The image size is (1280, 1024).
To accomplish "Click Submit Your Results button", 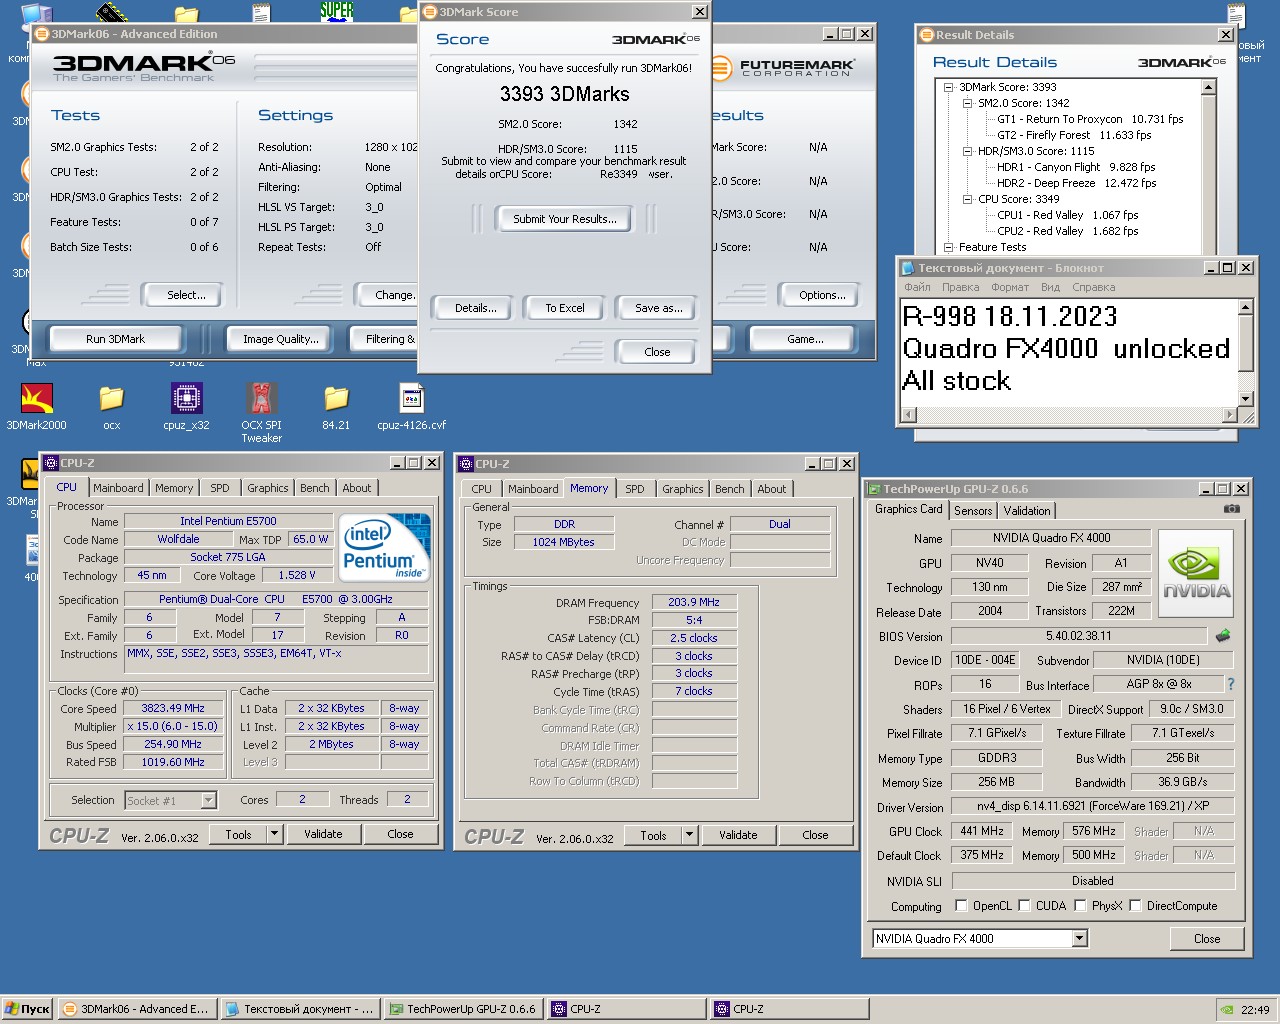I will (565, 219).
